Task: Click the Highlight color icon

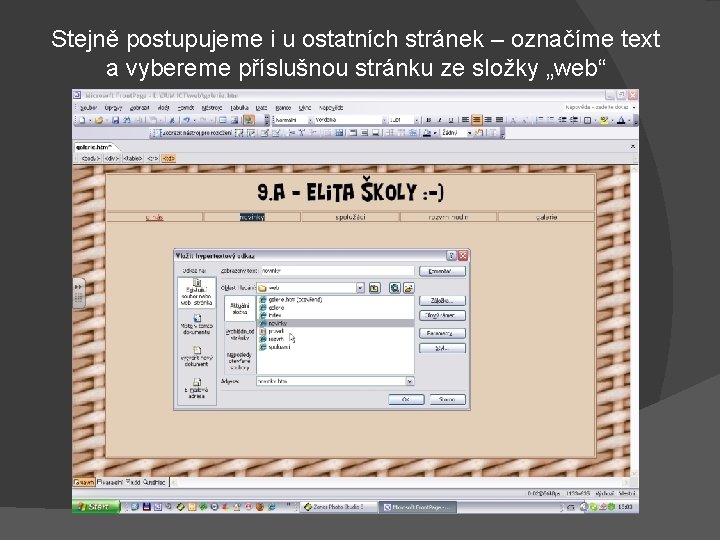Action: (x=604, y=120)
